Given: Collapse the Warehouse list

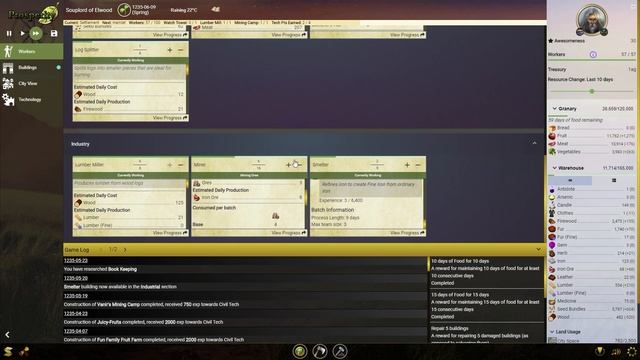Looking at the screenshot, I should pyautogui.click(x=554, y=168).
